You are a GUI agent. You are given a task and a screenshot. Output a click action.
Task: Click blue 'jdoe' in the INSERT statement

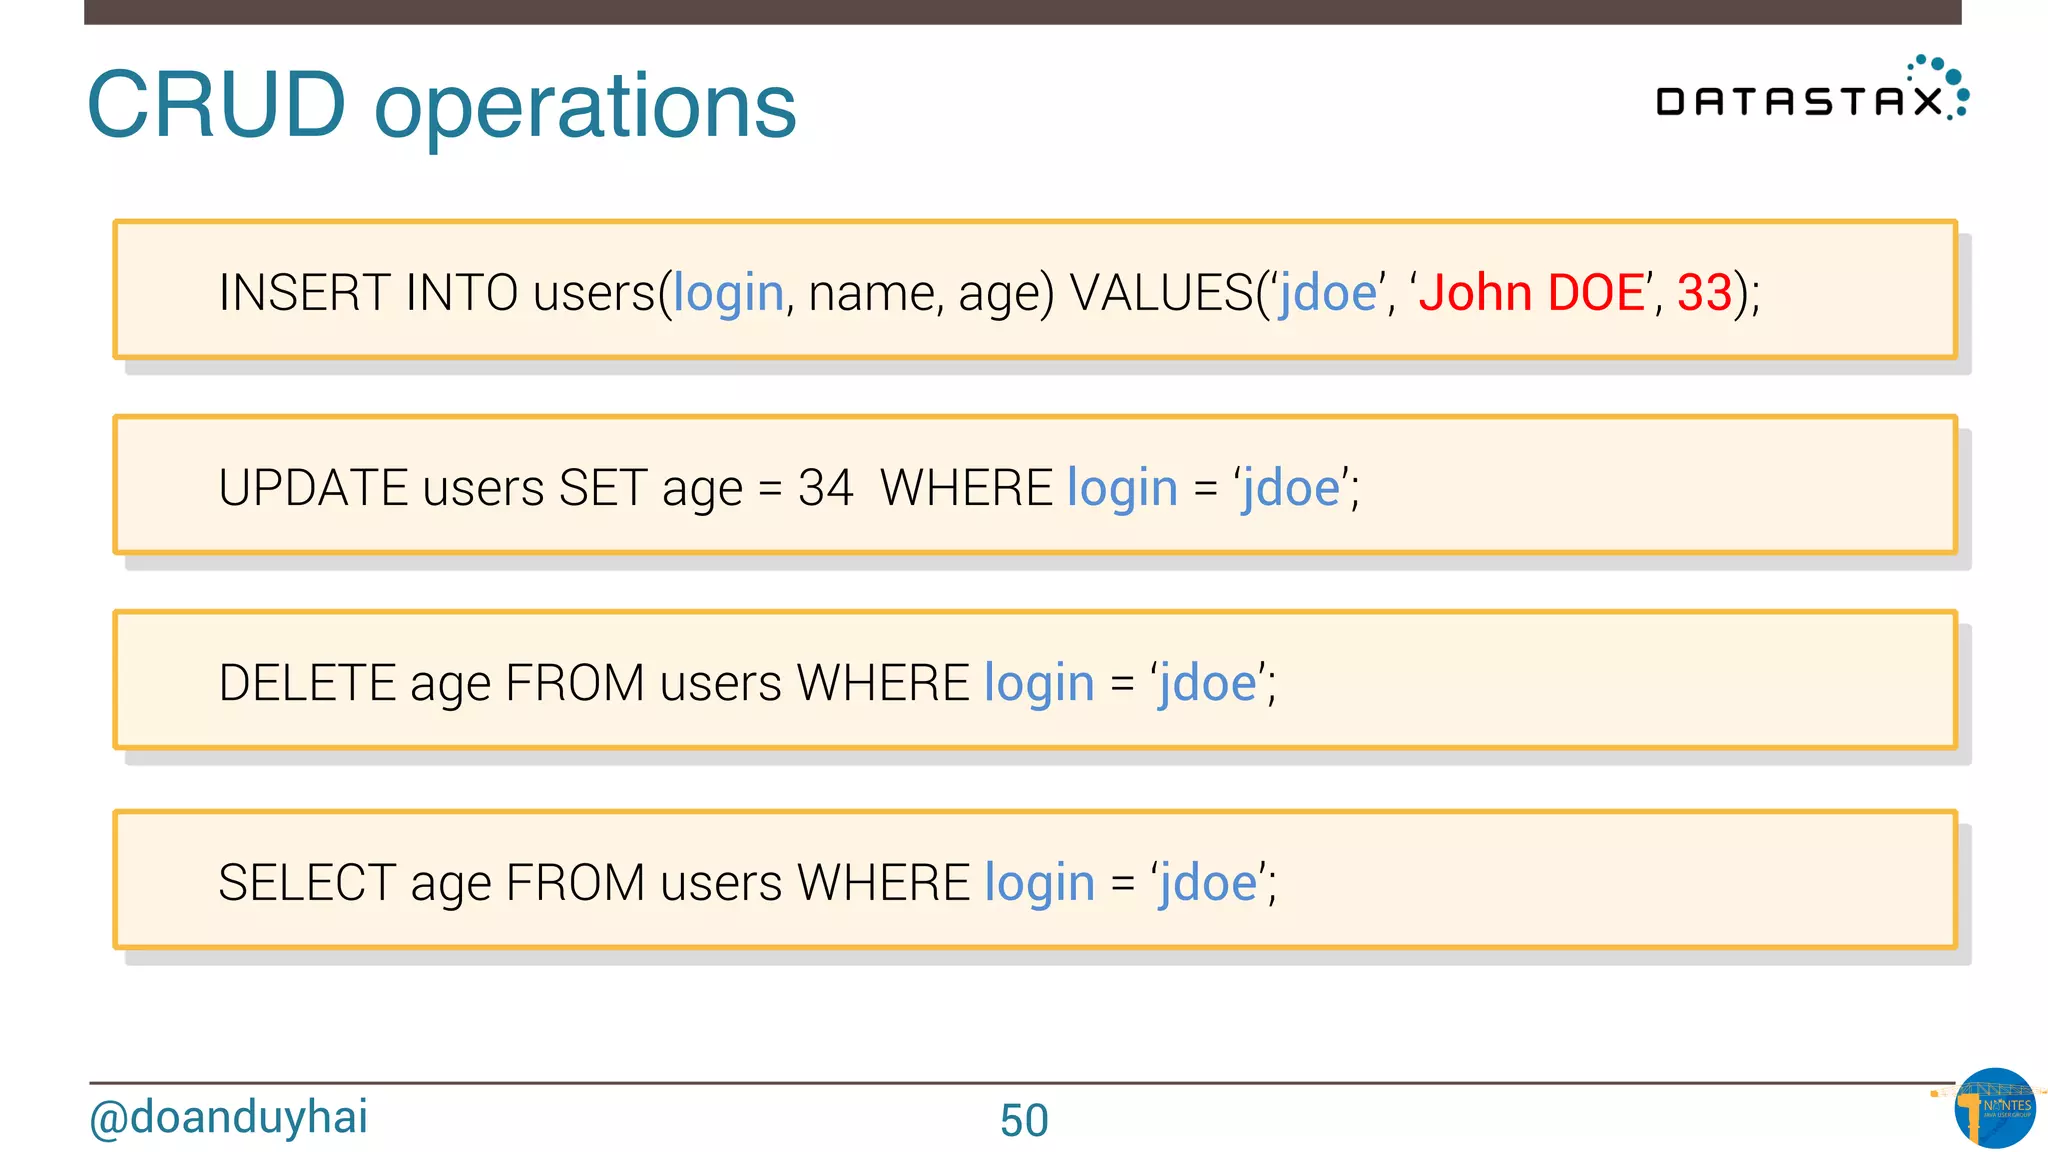click(x=1329, y=294)
